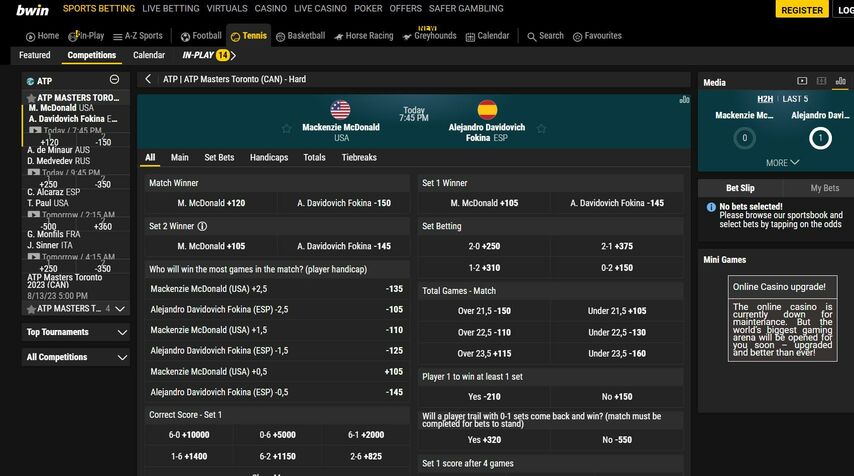Pick comeback win No -550
The image size is (854, 476).
click(617, 440)
